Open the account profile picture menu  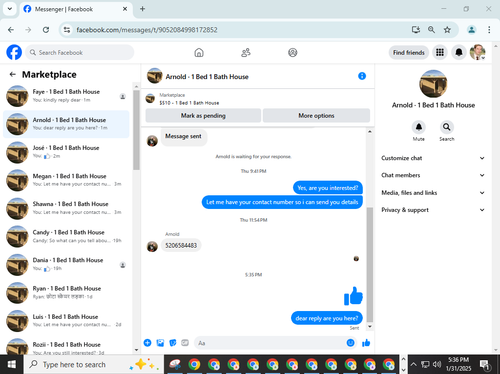[x=477, y=52]
